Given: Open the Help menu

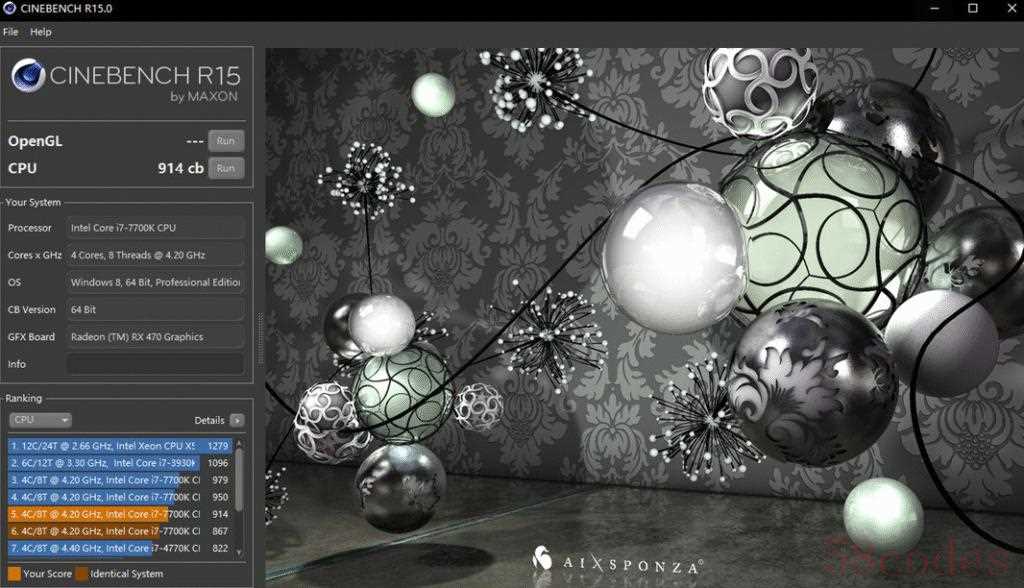Looking at the screenshot, I should pos(40,31).
